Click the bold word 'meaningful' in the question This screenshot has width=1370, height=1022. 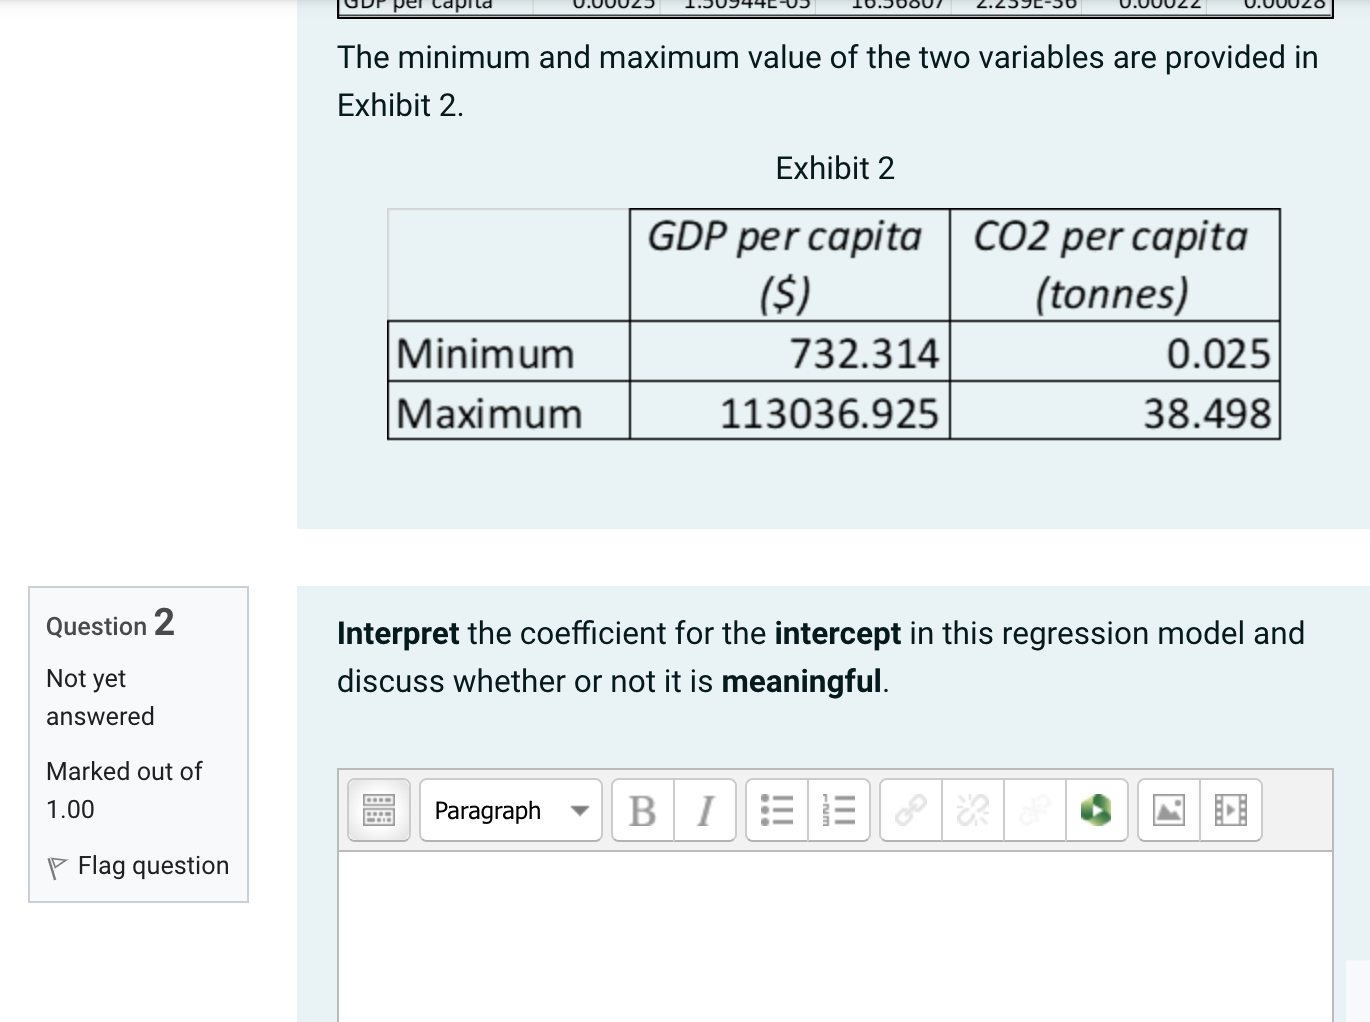coord(802,681)
